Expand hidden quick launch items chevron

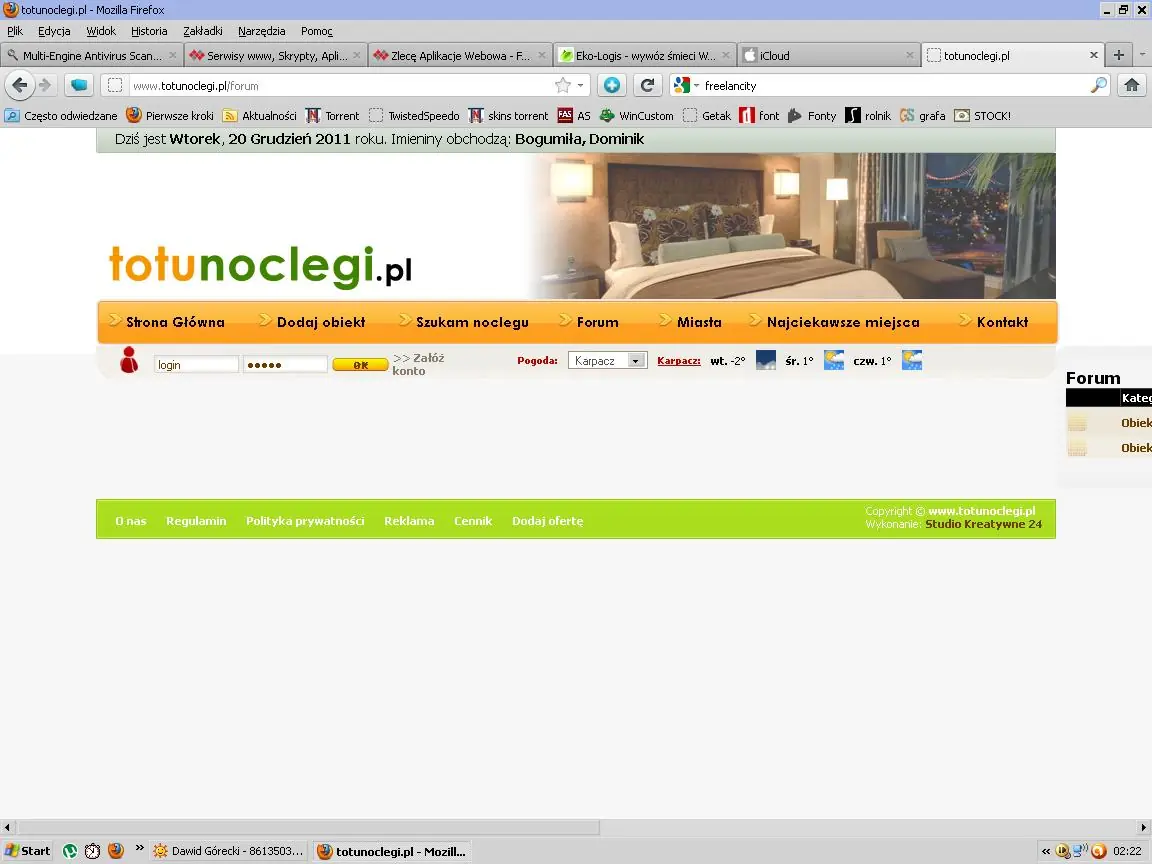(140, 848)
